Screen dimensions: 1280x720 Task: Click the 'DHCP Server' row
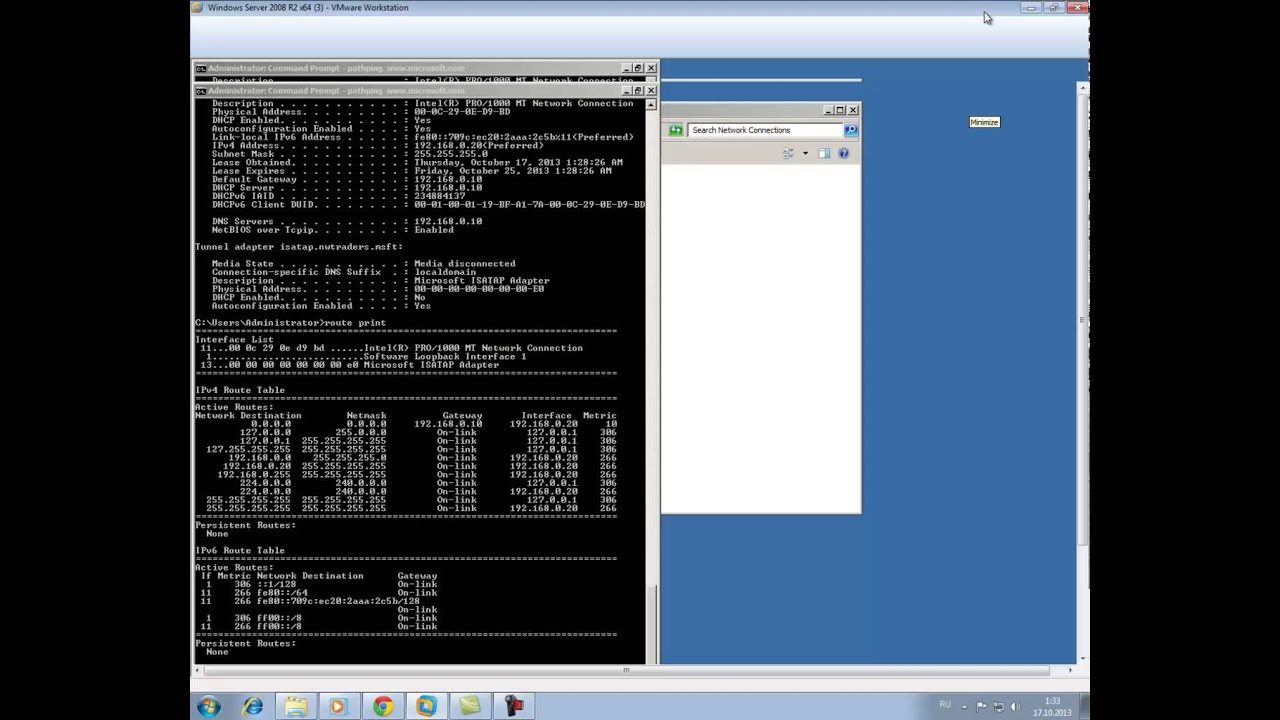(x=347, y=188)
